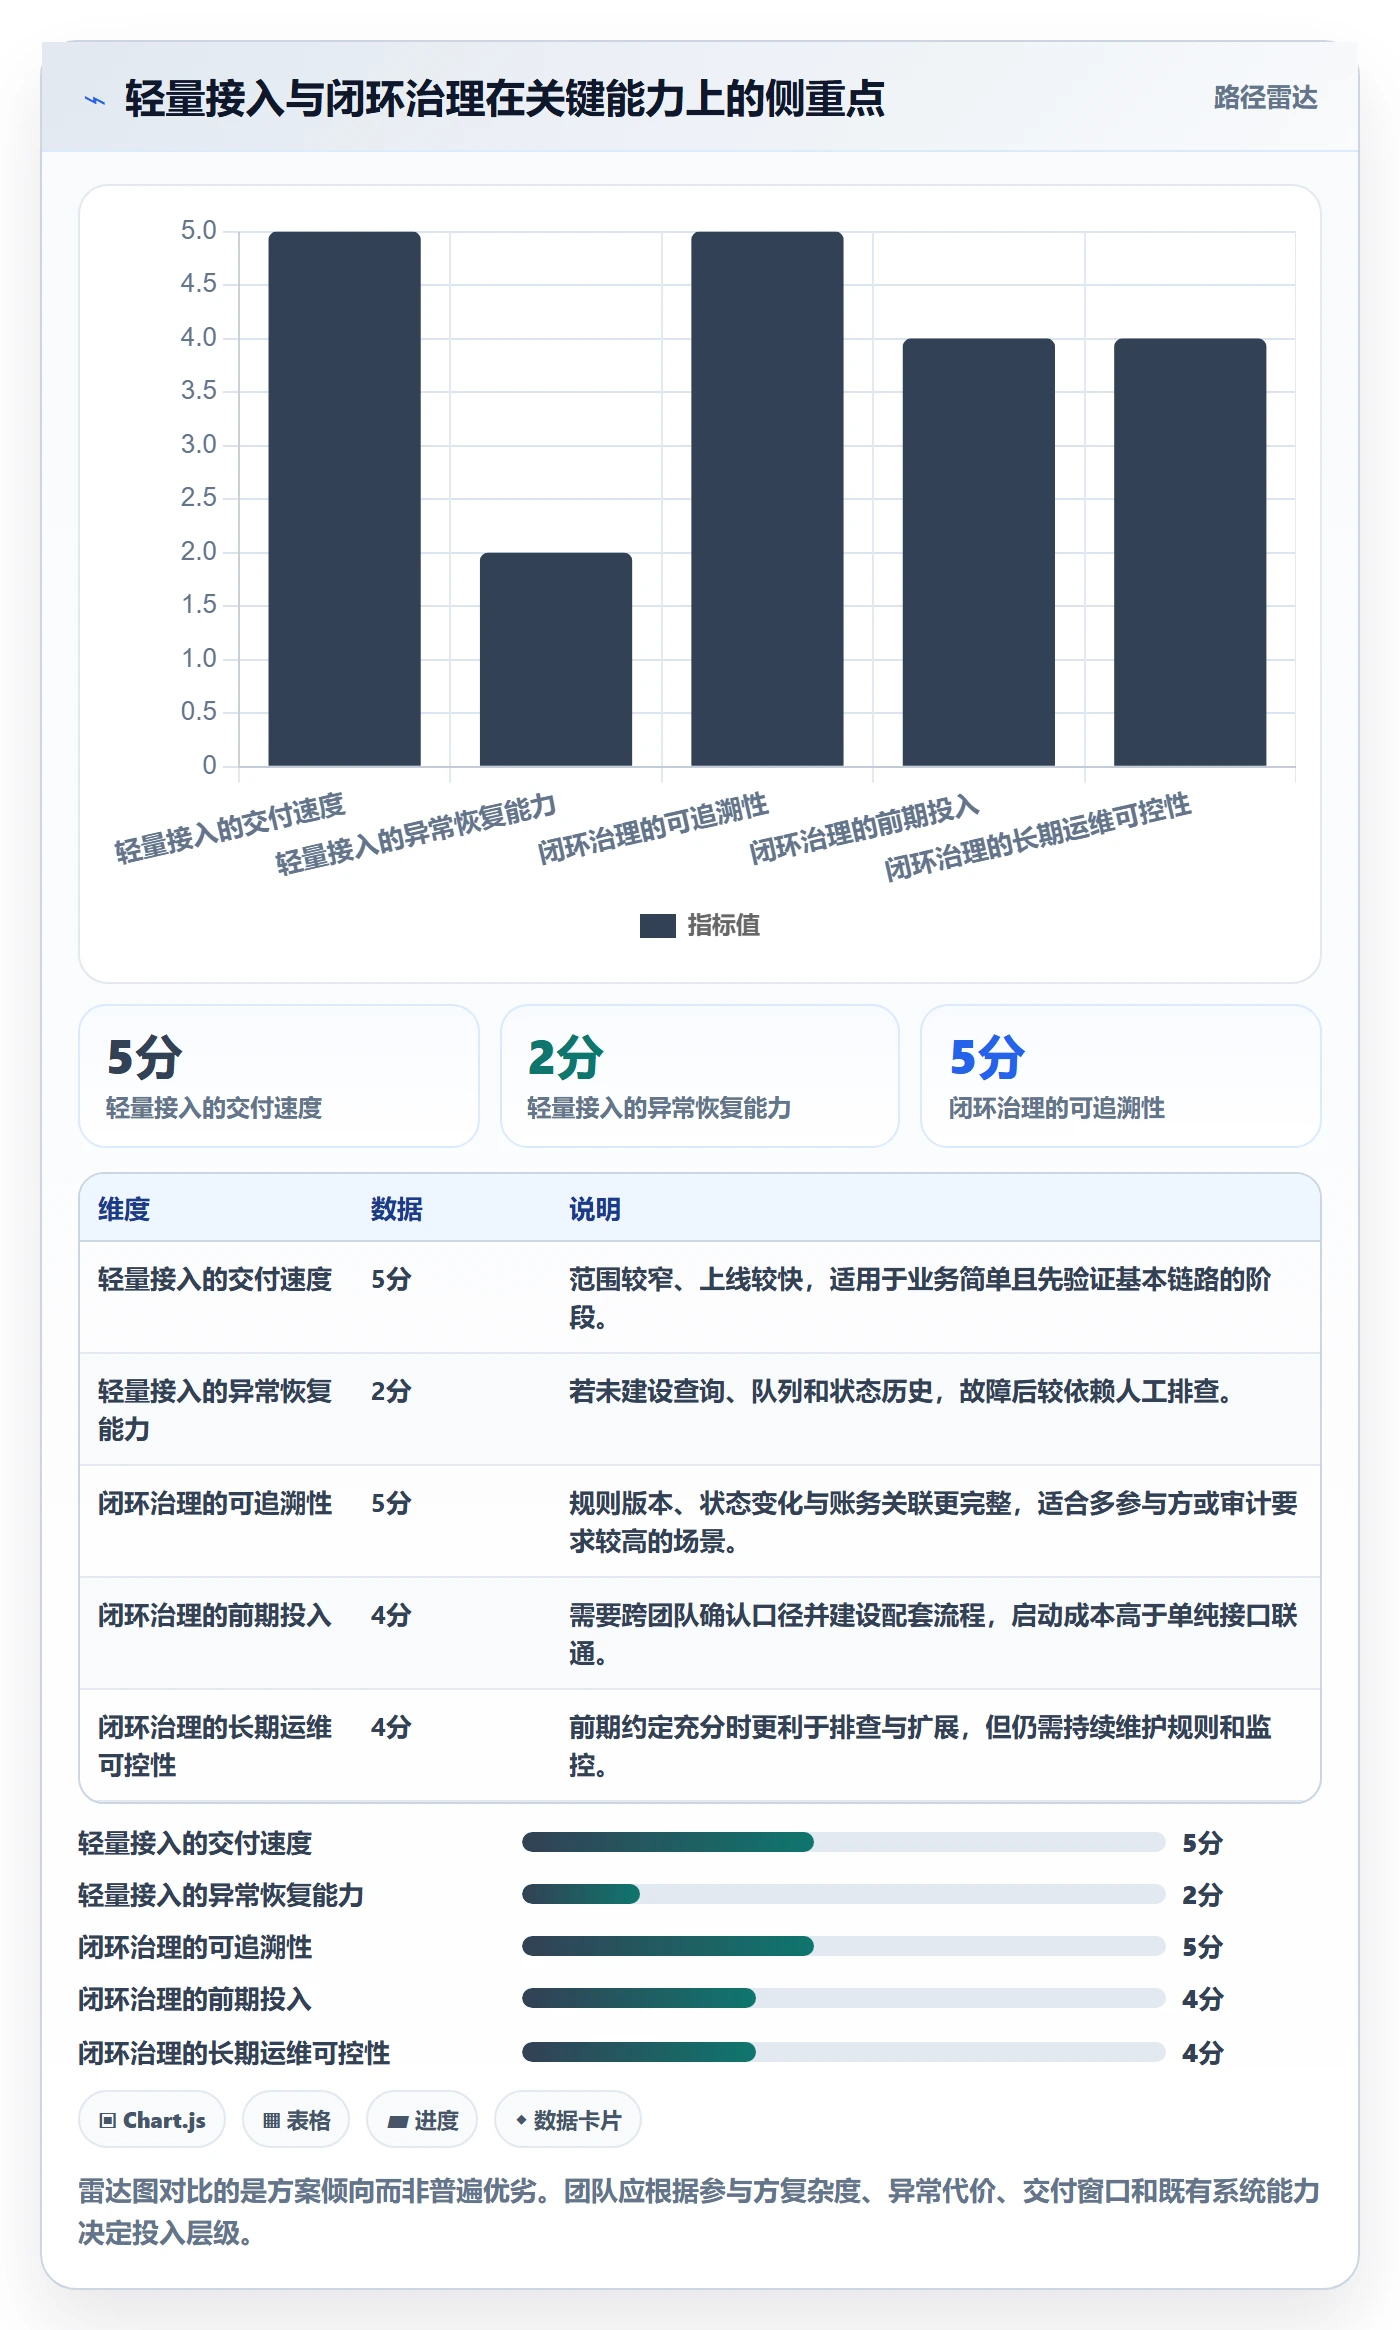1400x2330 pixels.
Task: Click the 数据 column header
Action: (397, 1209)
